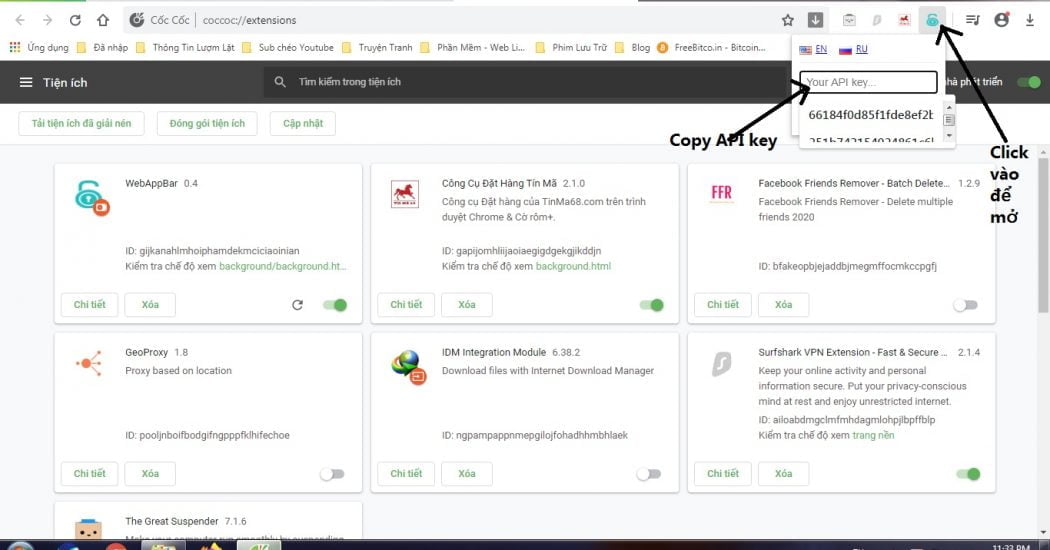Click the Cập nhật button

pyautogui.click(x=303, y=123)
